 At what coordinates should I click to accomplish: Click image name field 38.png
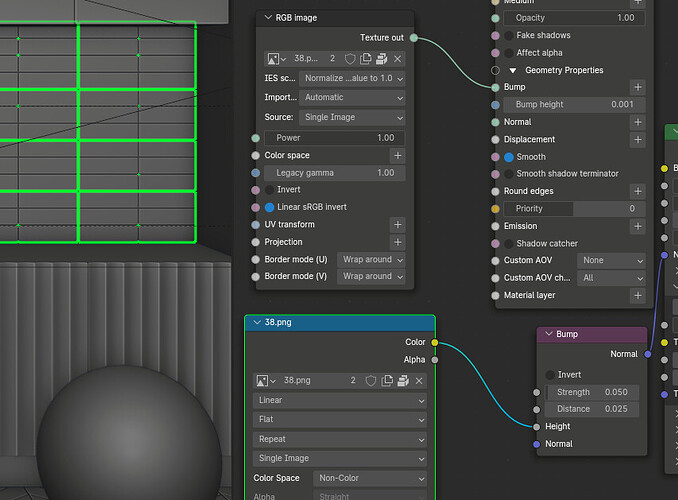tap(311, 381)
